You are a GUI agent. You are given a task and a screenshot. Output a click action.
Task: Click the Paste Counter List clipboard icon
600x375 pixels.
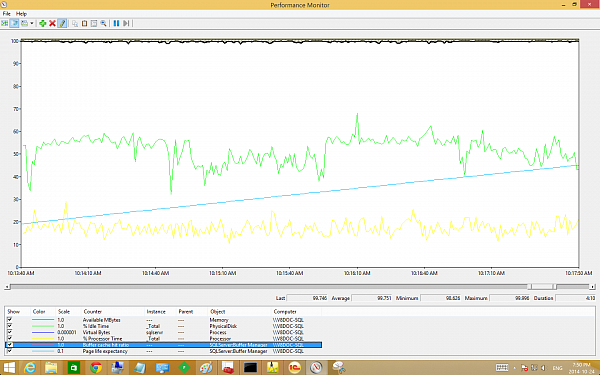click(84, 23)
